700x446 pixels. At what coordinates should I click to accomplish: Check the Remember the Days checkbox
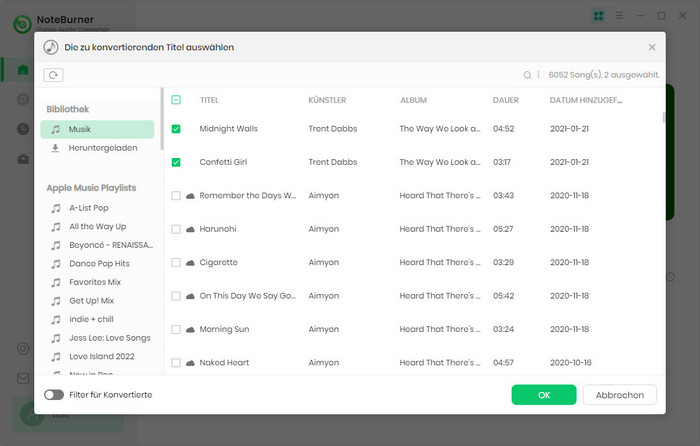(x=176, y=196)
